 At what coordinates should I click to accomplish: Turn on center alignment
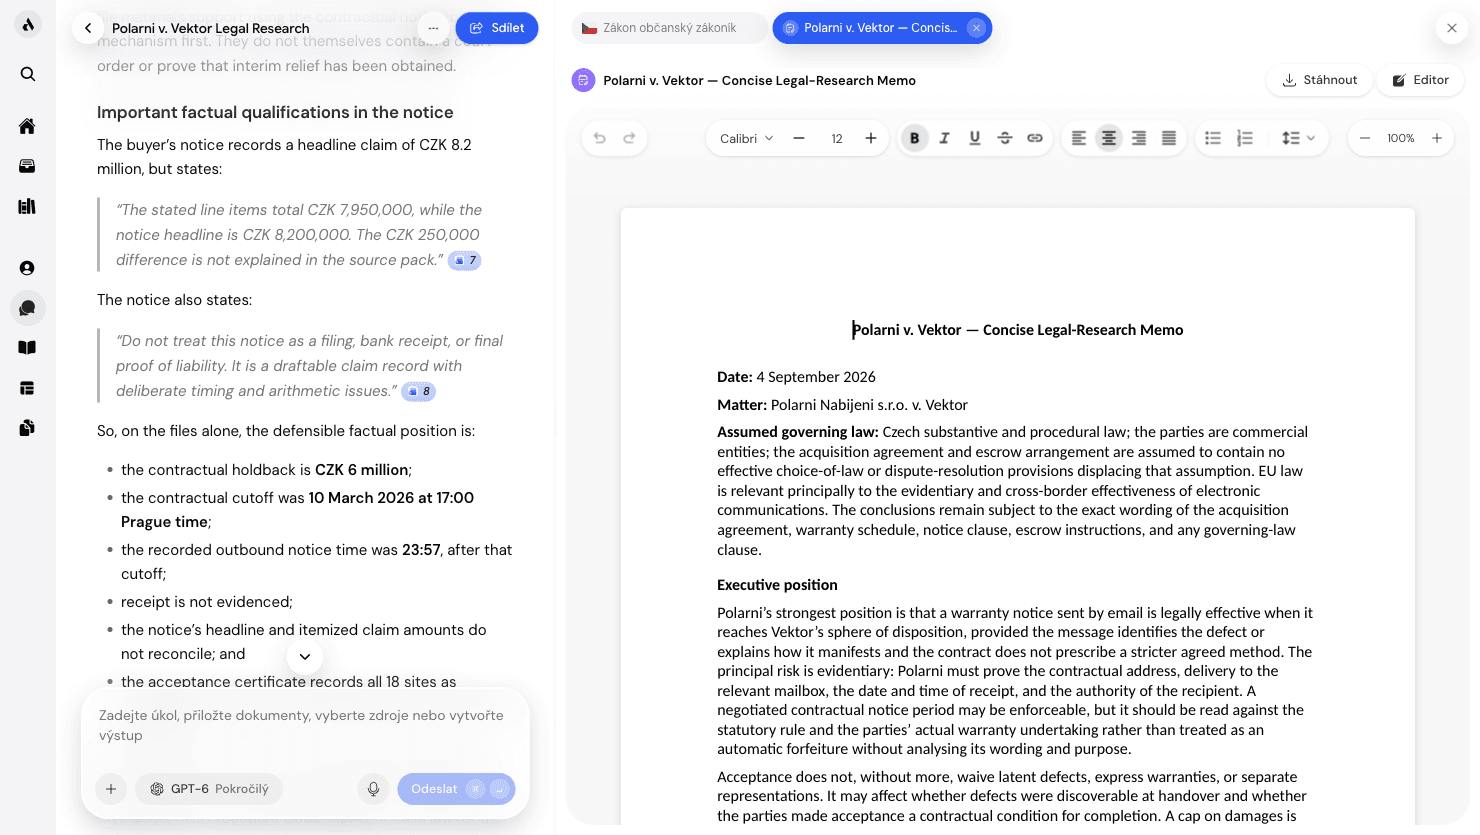[1109, 138]
